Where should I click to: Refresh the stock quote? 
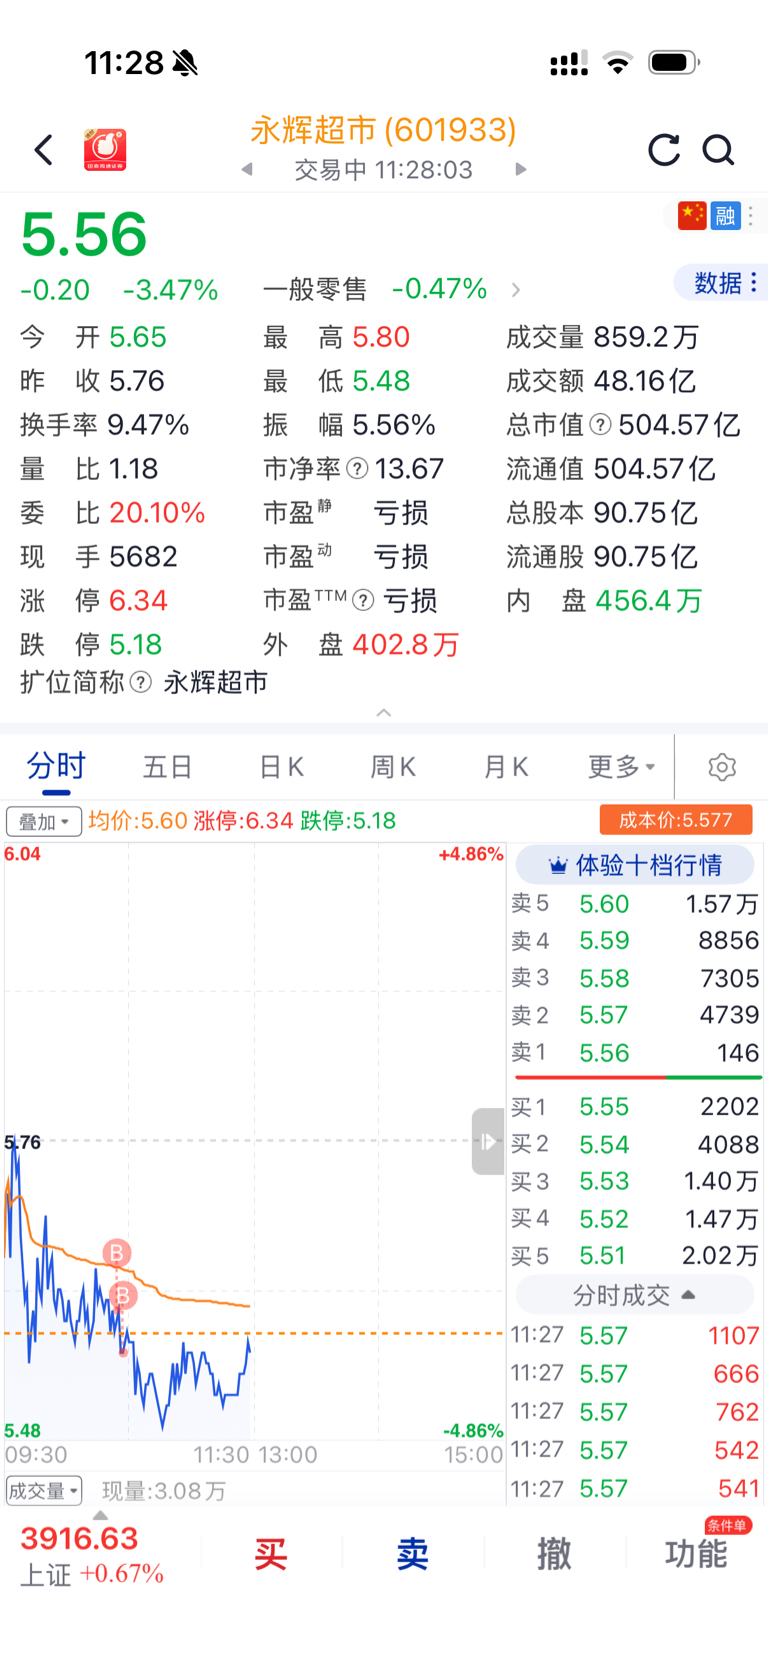coord(663,150)
